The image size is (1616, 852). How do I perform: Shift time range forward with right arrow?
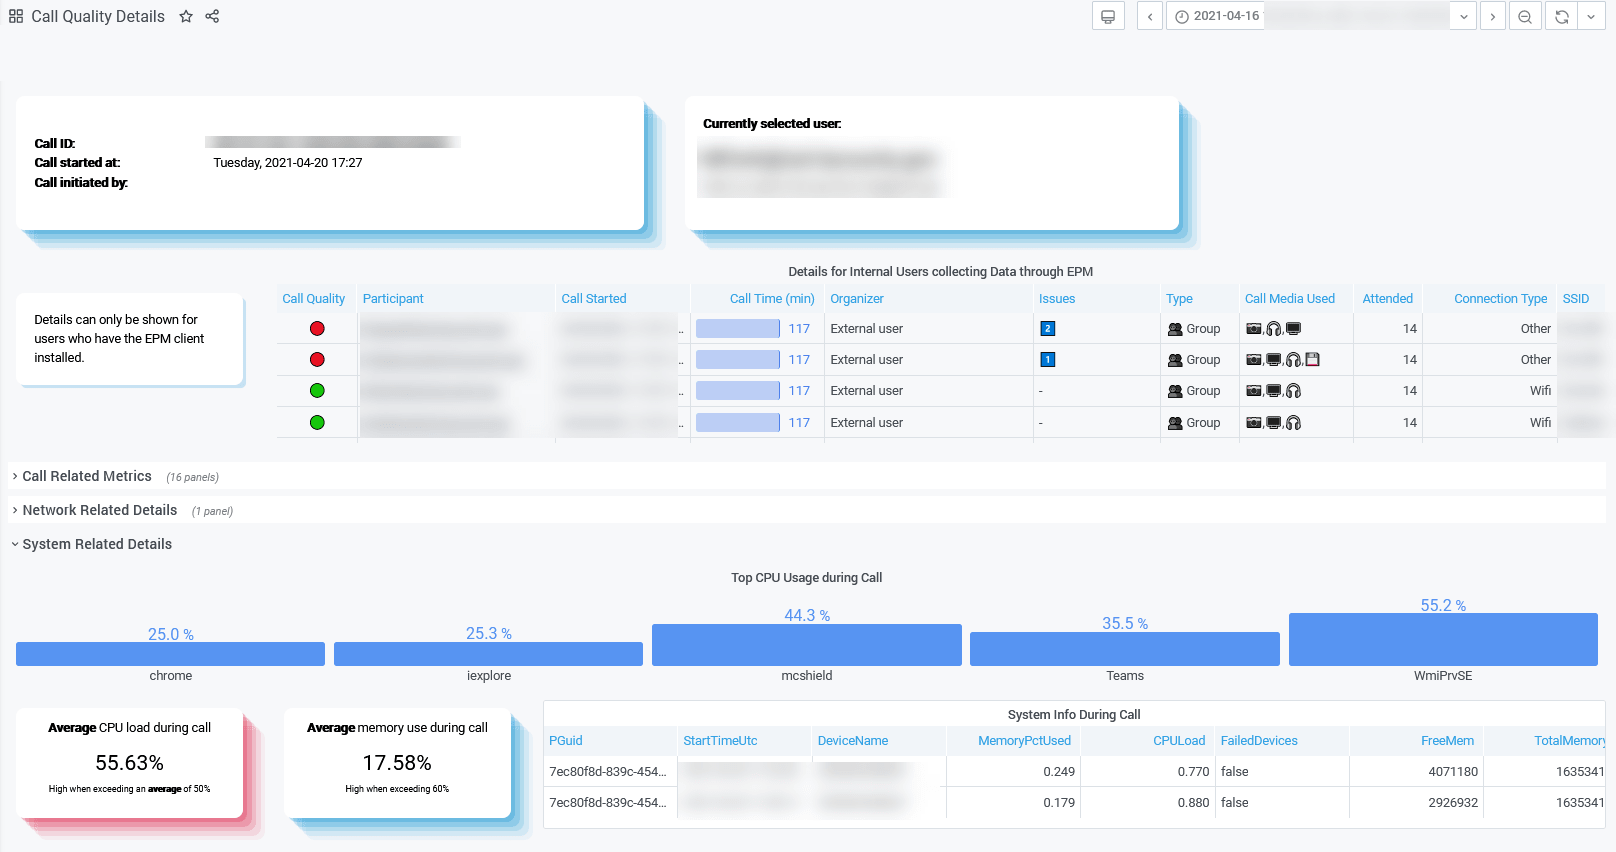coord(1492,17)
